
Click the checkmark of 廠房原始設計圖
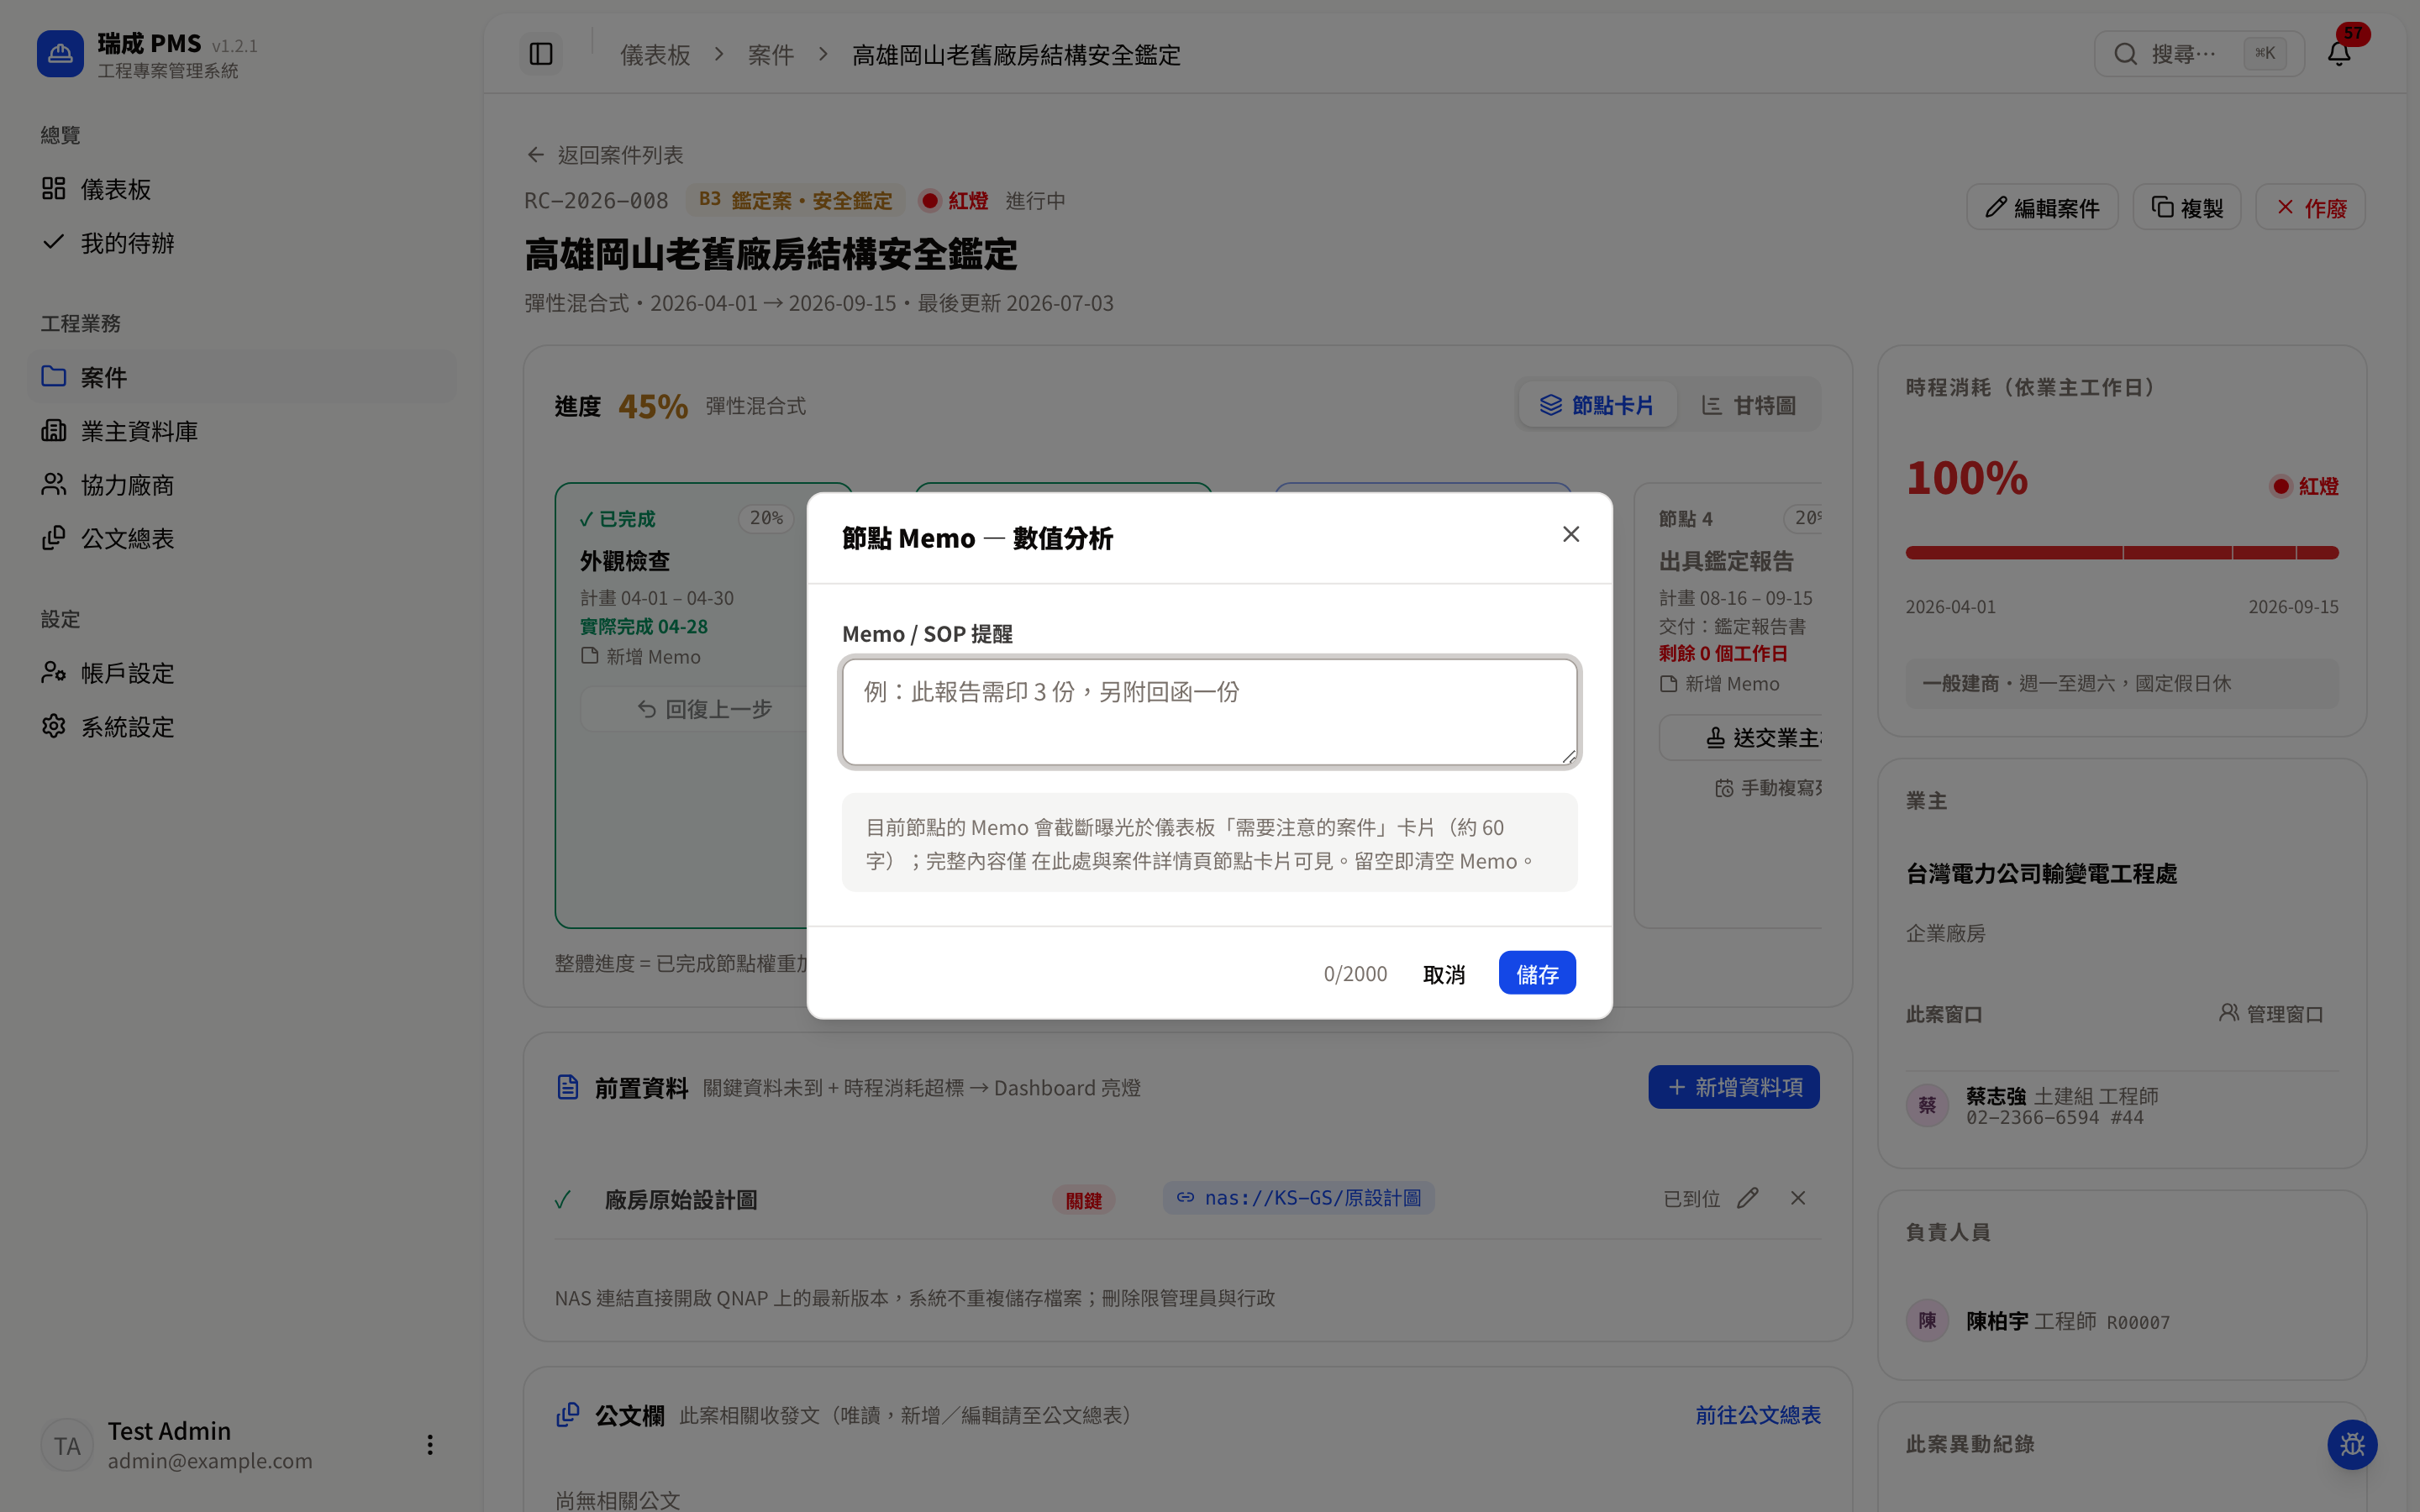click(x=563, y=1199)
